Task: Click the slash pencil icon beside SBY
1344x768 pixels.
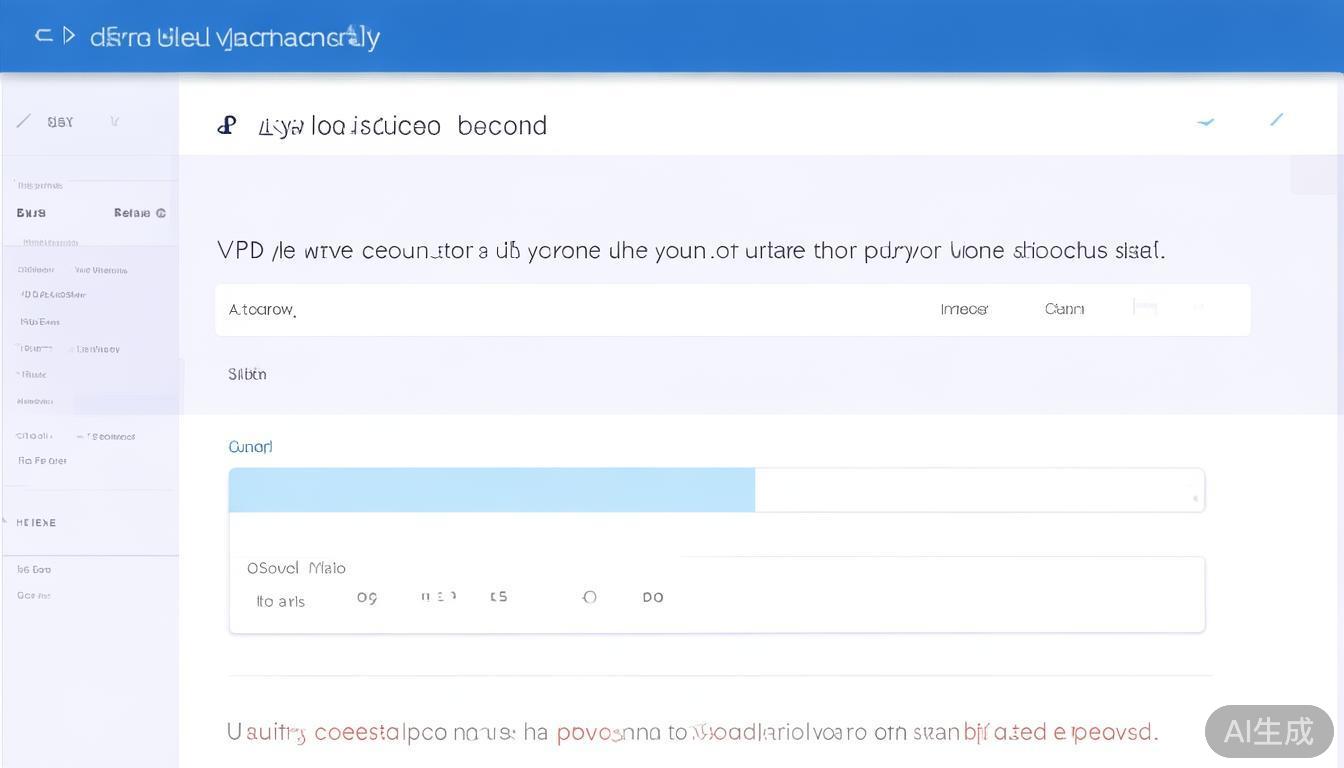Action: point(23,121)
